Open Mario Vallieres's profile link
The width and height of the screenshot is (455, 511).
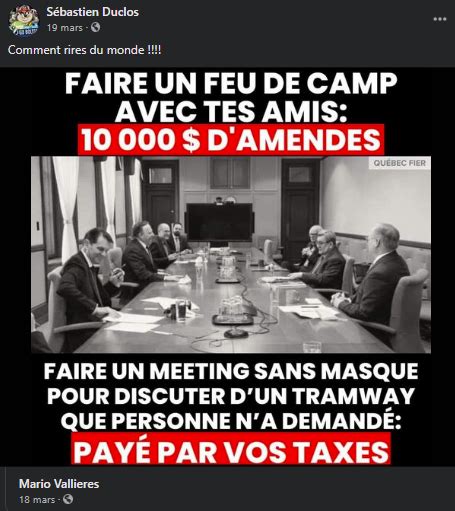(59, 484)
